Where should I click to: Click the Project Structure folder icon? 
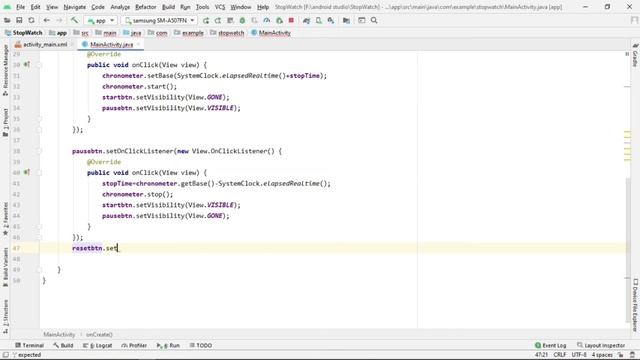coord(346,20)
